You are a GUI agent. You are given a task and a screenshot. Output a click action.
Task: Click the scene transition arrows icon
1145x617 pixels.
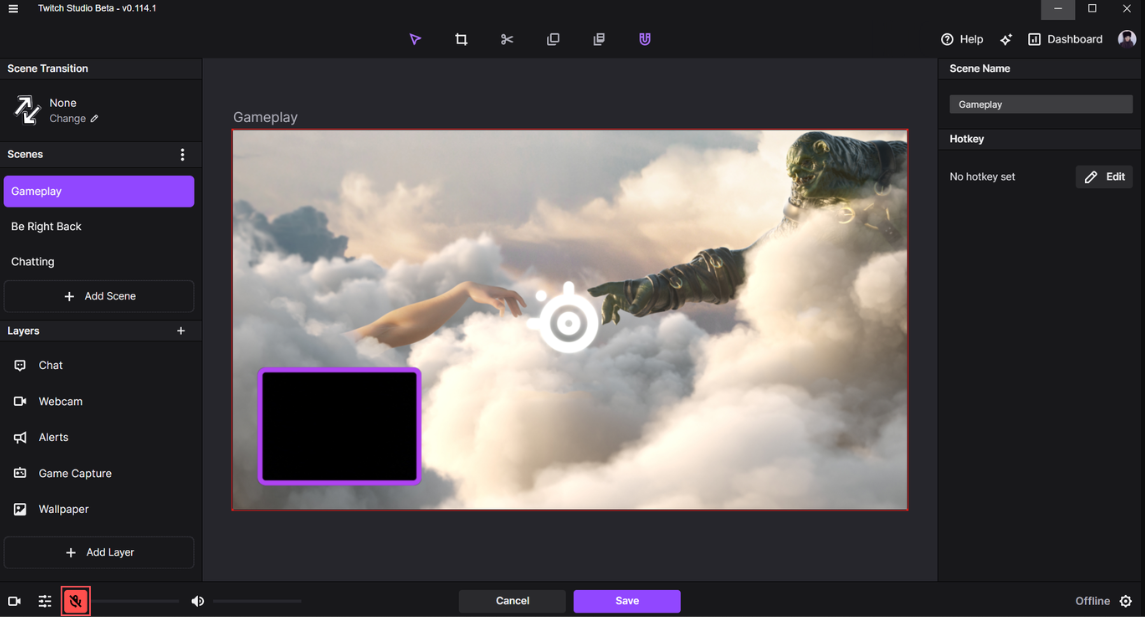27,110
